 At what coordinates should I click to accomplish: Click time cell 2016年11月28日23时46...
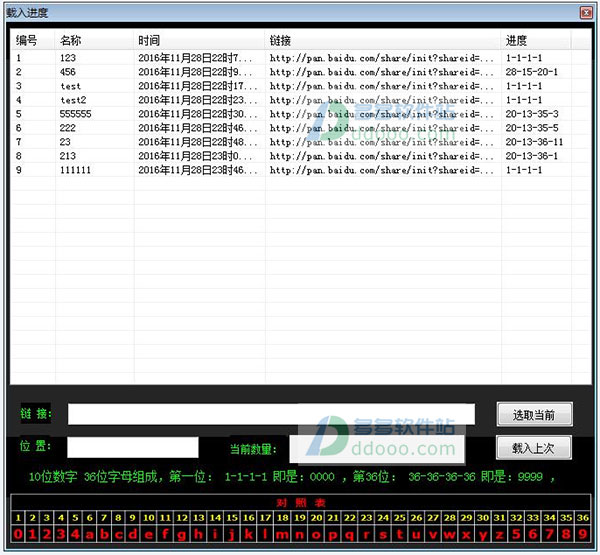(198, 170)
